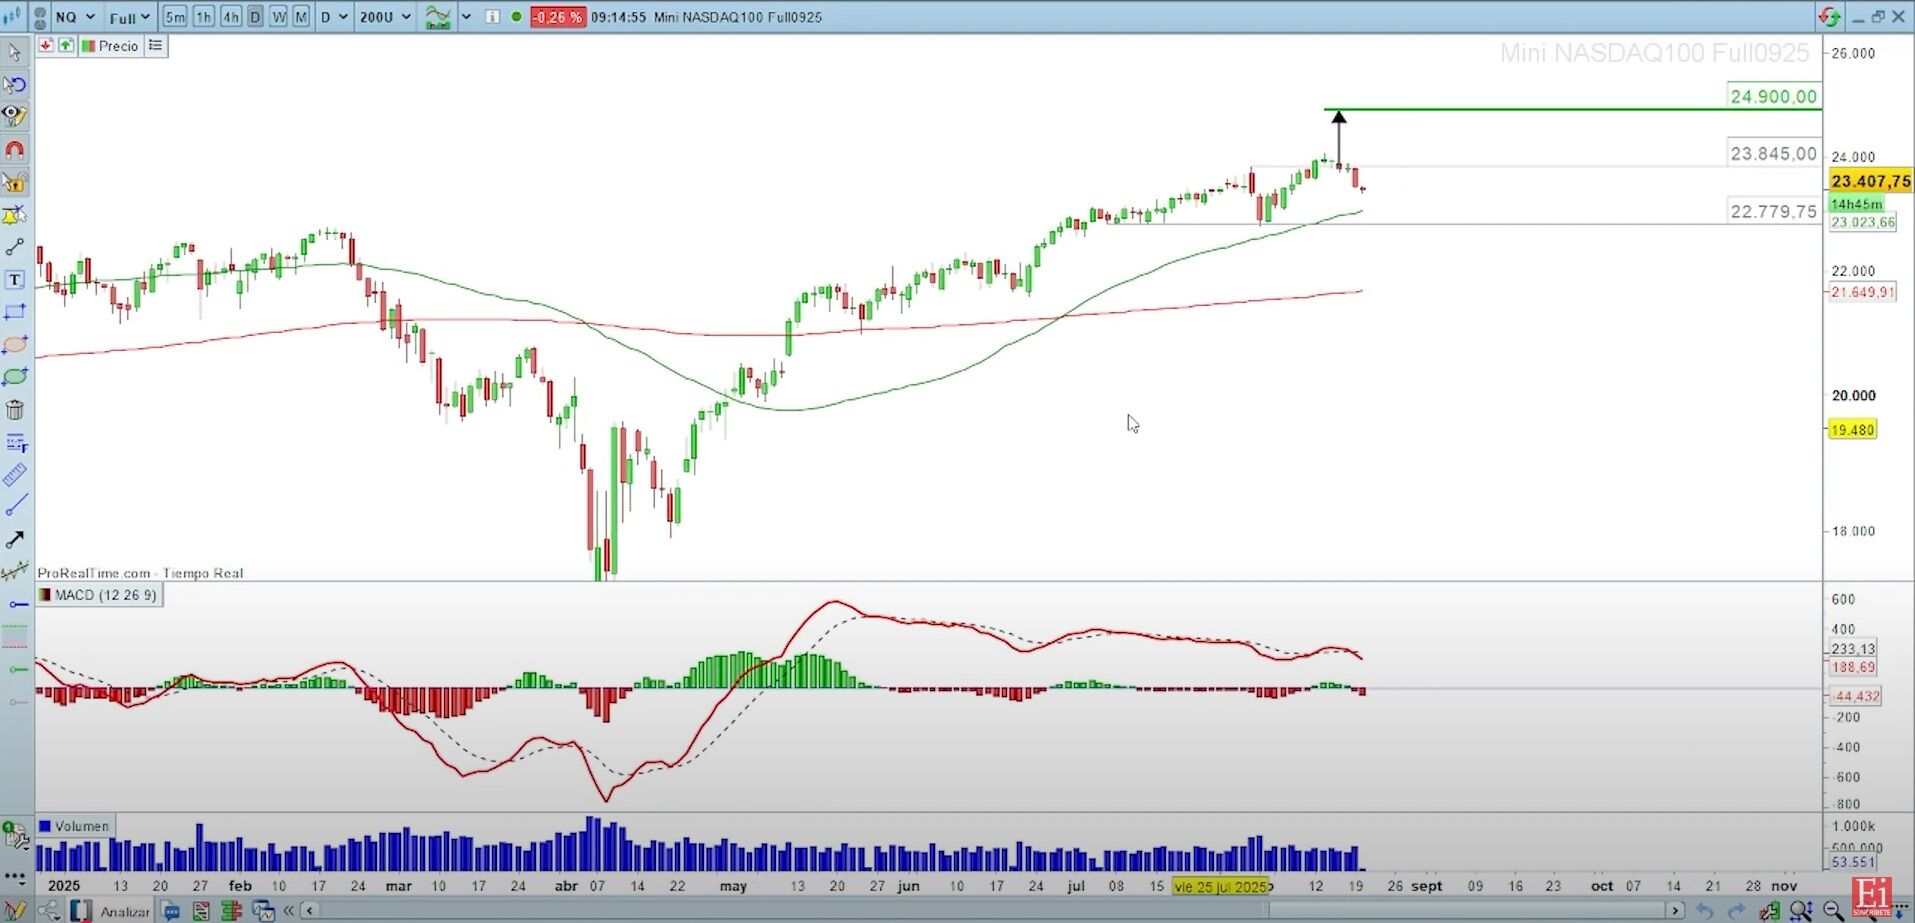The image size is (1915, 923).
Task: Select the D daily timeframe button
Action: (255, 17)
